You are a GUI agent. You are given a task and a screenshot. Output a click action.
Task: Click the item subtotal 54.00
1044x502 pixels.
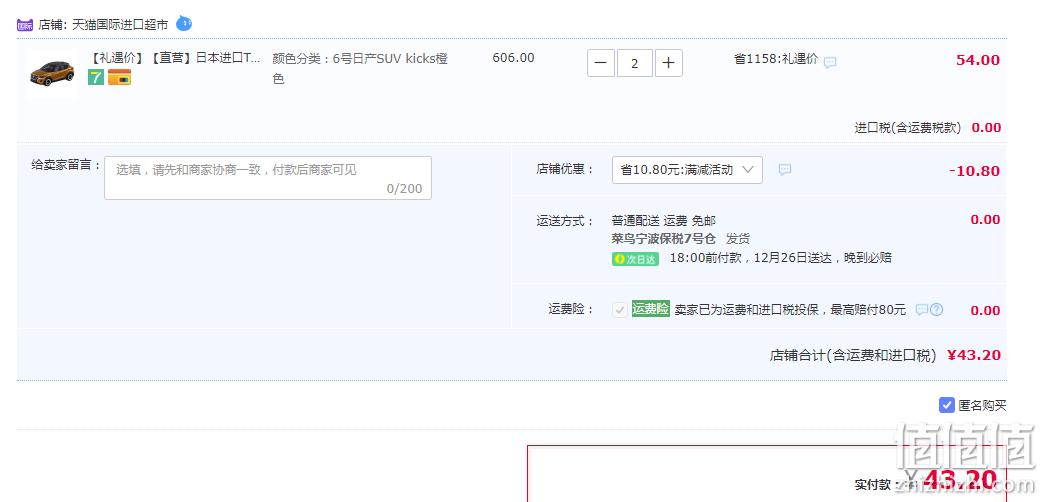click(977, 60)
